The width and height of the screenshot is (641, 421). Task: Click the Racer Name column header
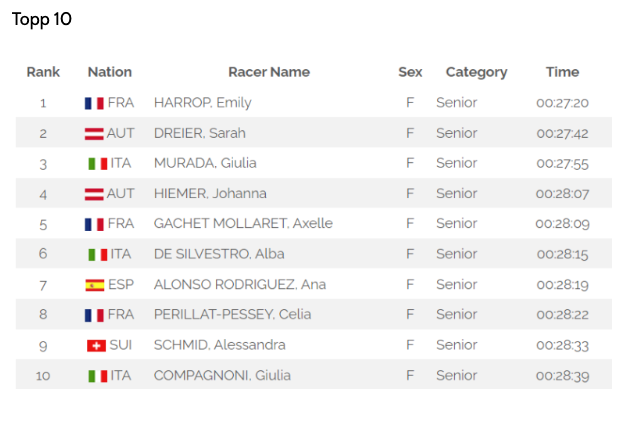269,72
